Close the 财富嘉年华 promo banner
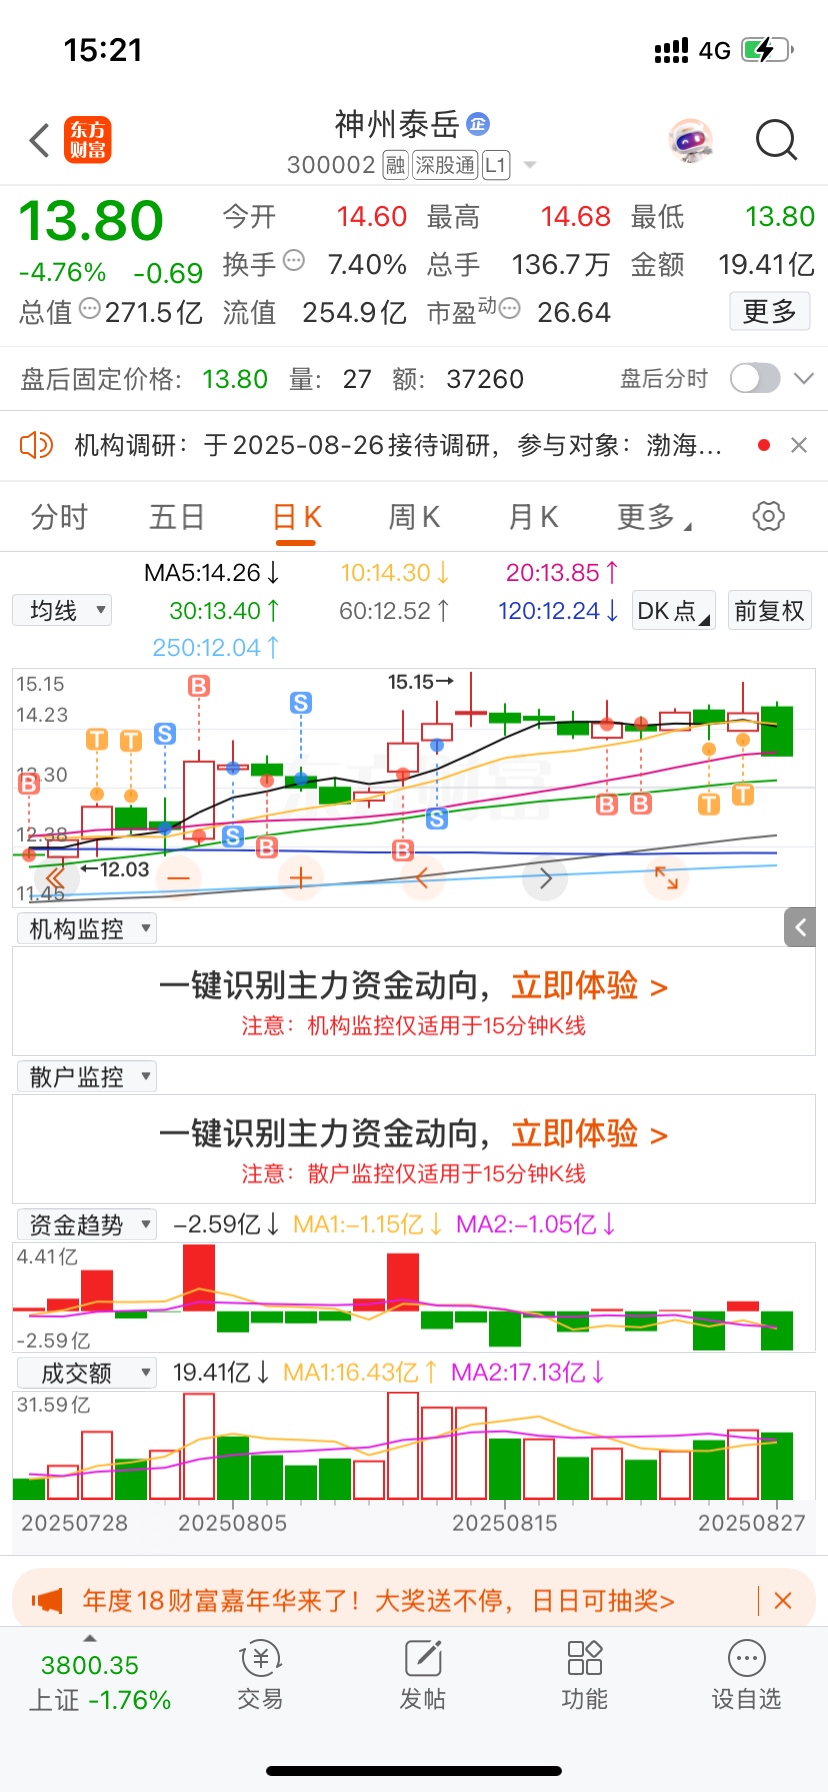This screenshot has height=1792, width=828. (x=783, y=1601)
